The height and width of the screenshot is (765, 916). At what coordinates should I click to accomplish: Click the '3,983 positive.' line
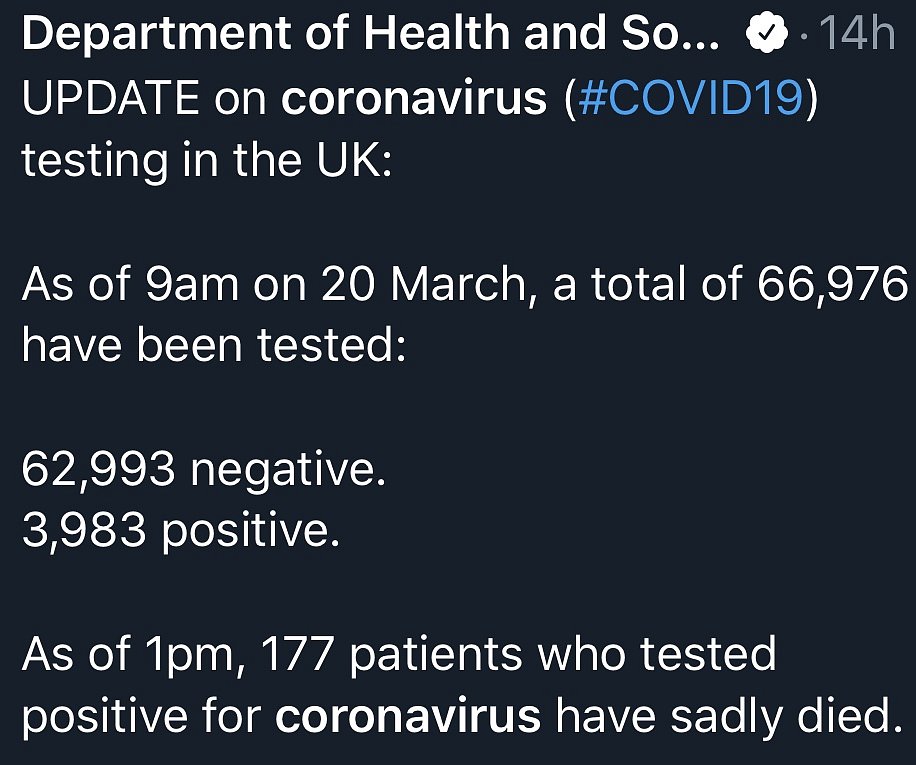pos(181,531)
